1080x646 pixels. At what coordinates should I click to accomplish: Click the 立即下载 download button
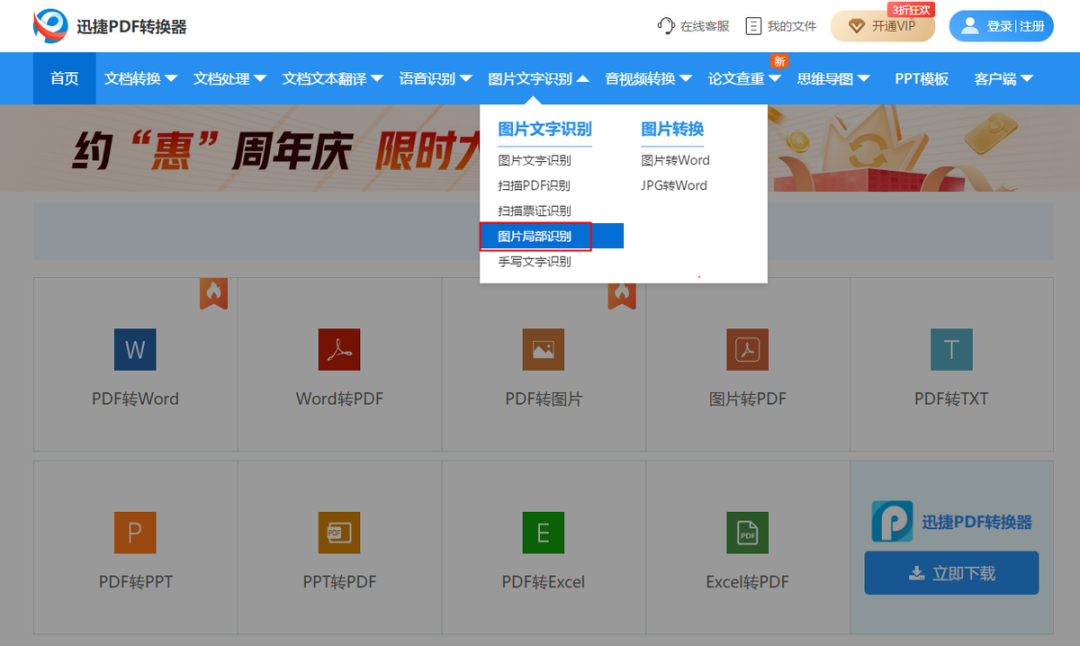(950, 573)
